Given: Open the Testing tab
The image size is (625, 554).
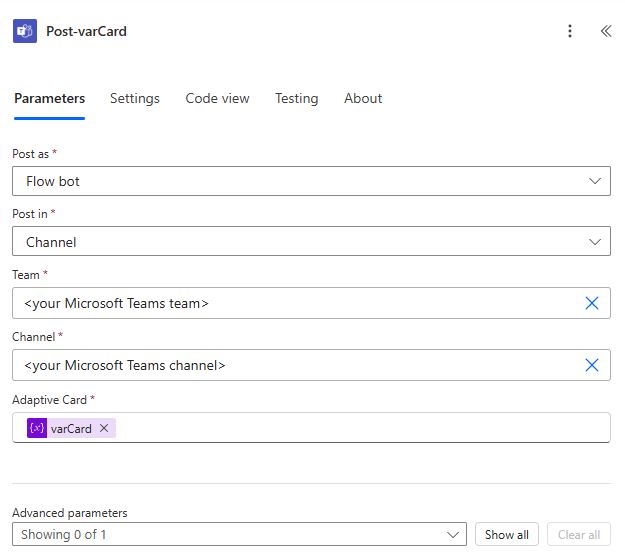Looking at the screenshot, I should pyautogui.click(x=297, y=98).
